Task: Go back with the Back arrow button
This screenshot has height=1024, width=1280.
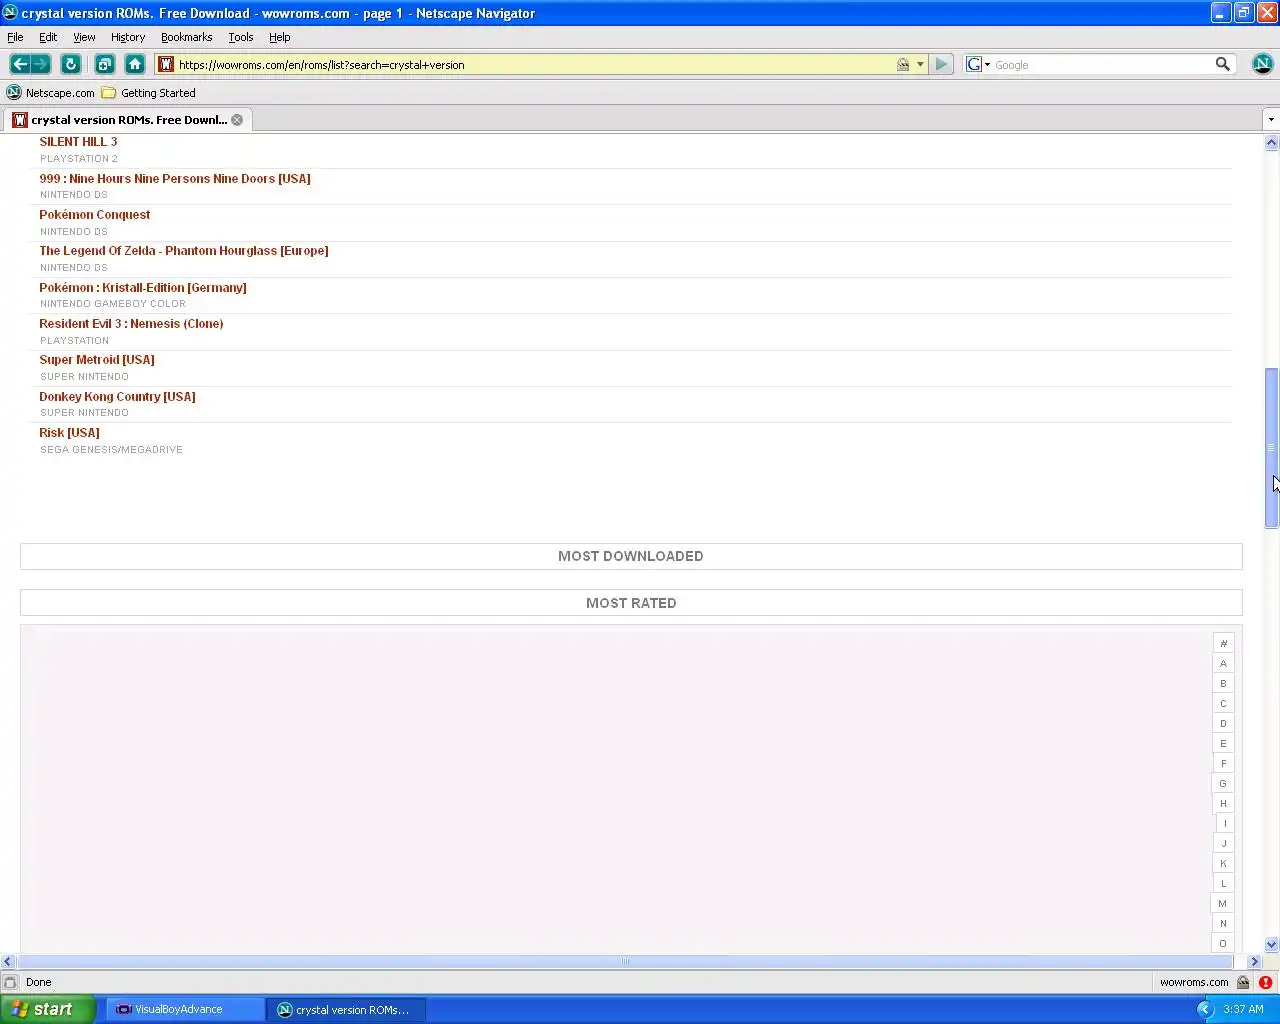Action: (19, 64)
